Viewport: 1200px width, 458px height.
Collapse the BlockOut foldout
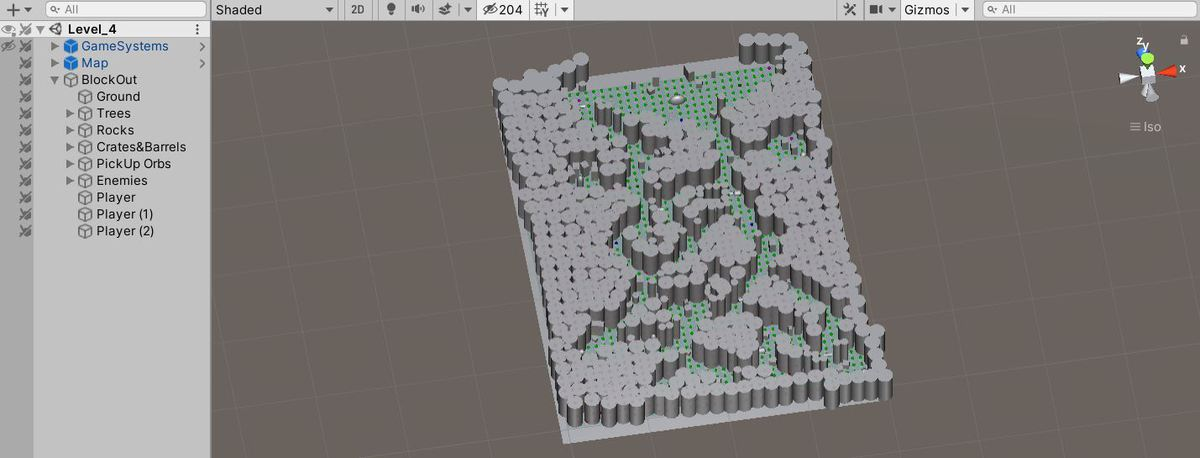[56, 80]
